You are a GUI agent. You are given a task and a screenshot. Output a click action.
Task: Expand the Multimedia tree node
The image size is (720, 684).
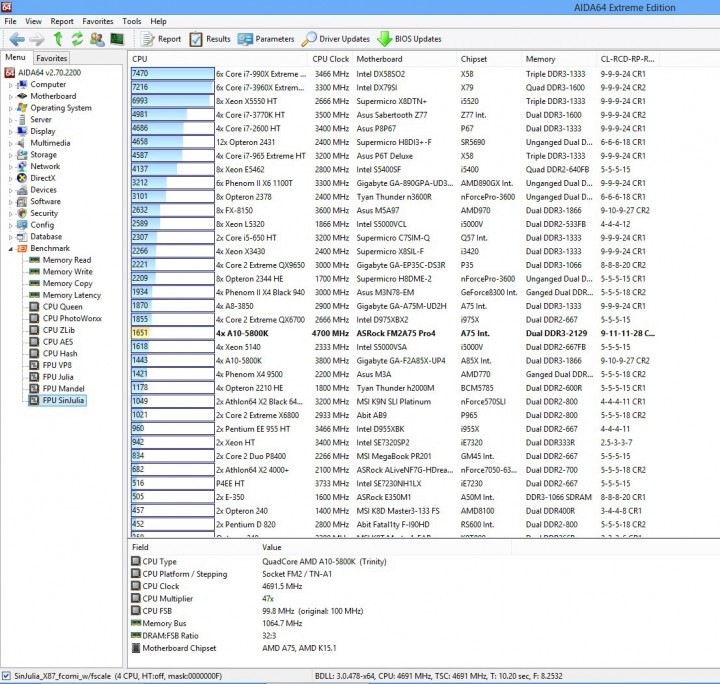[x=11, y=143]
